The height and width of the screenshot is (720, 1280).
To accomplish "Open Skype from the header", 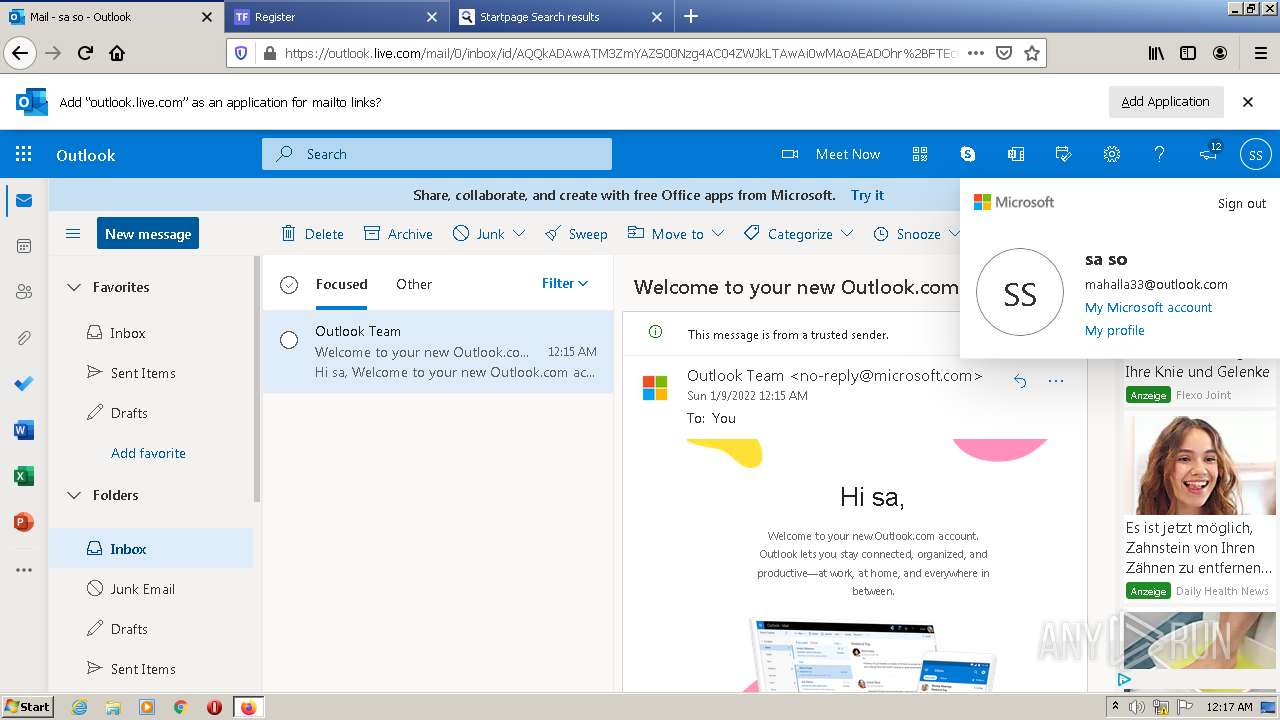I will [968, 154].
